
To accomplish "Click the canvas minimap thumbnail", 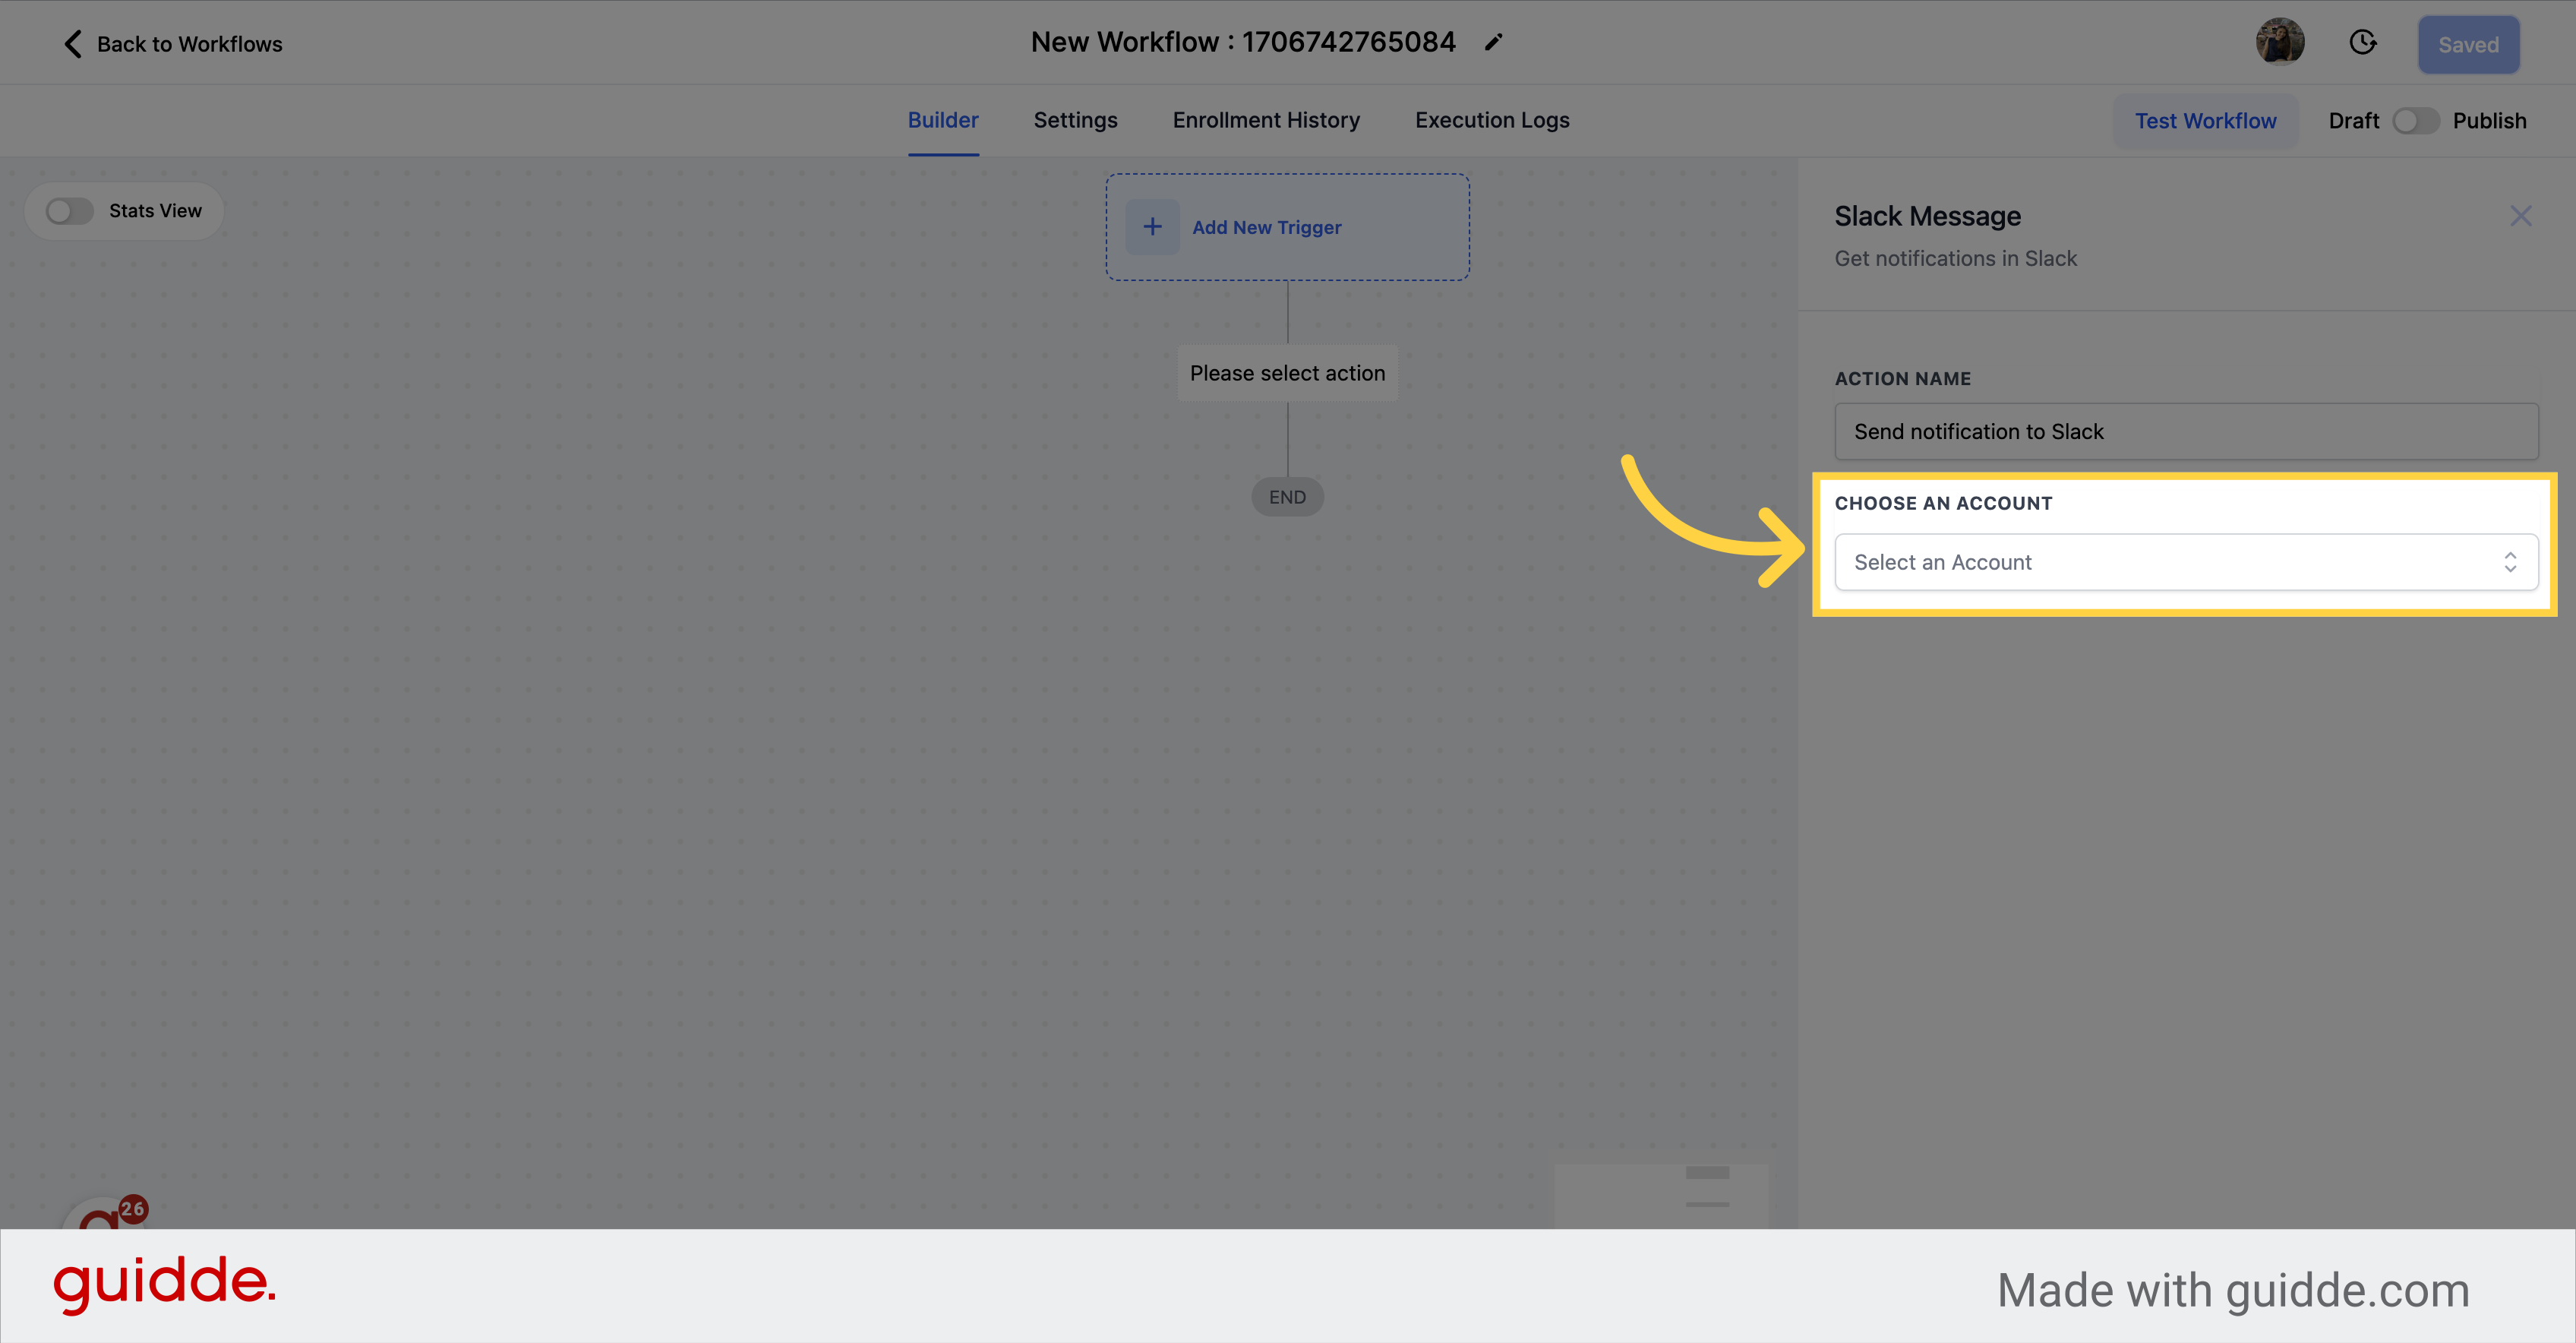I will (1660, 1194).
